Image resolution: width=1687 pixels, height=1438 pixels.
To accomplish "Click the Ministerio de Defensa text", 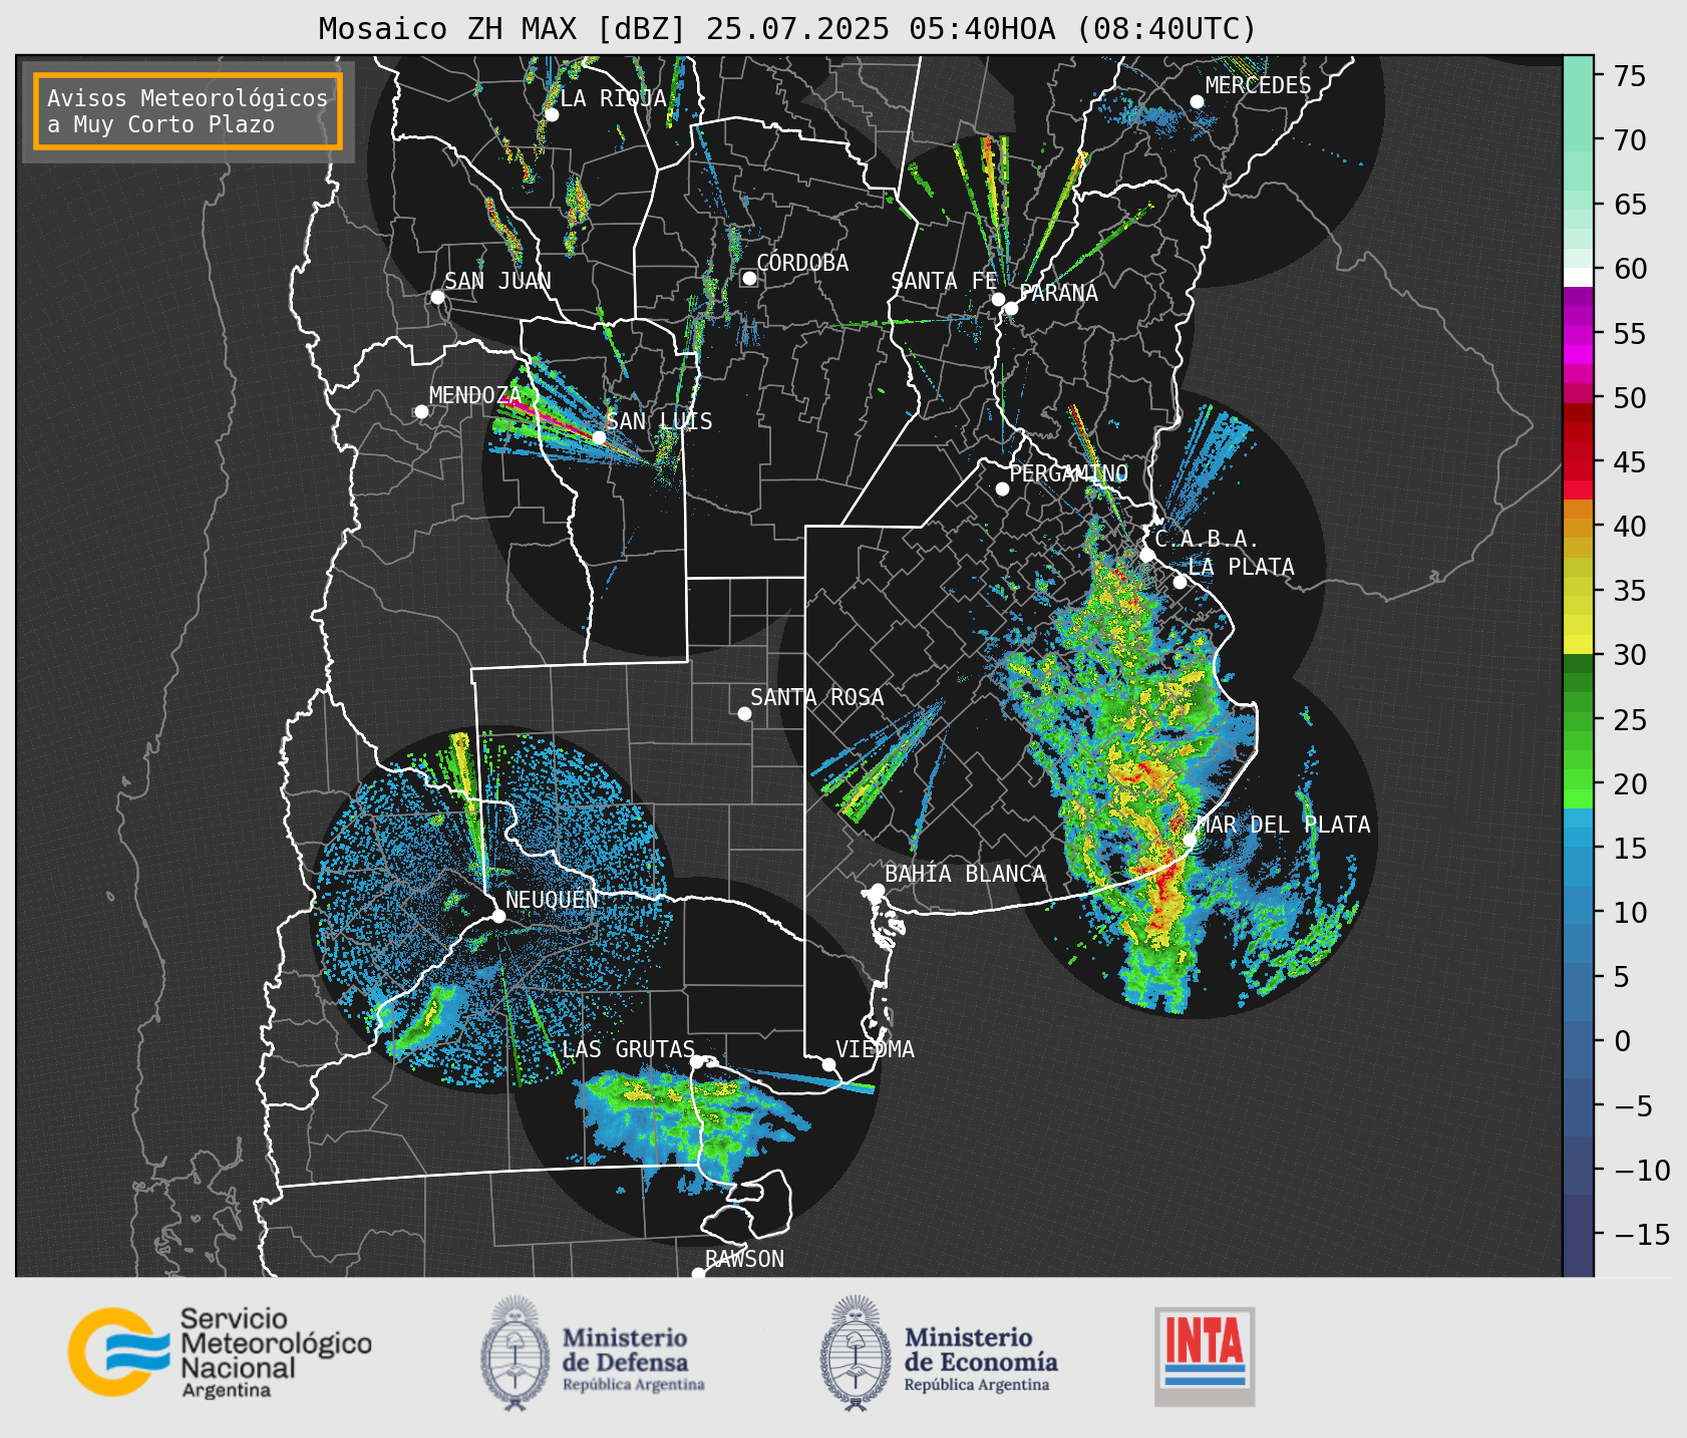I will click(x=633, y=1359).
